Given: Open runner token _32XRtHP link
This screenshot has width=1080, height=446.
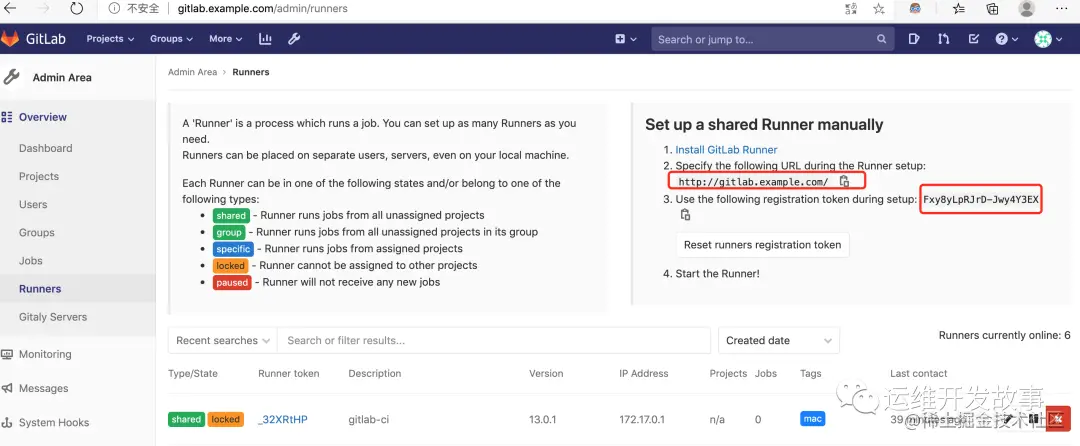Looking at the screenshot, I should click(x=282, y=419).
